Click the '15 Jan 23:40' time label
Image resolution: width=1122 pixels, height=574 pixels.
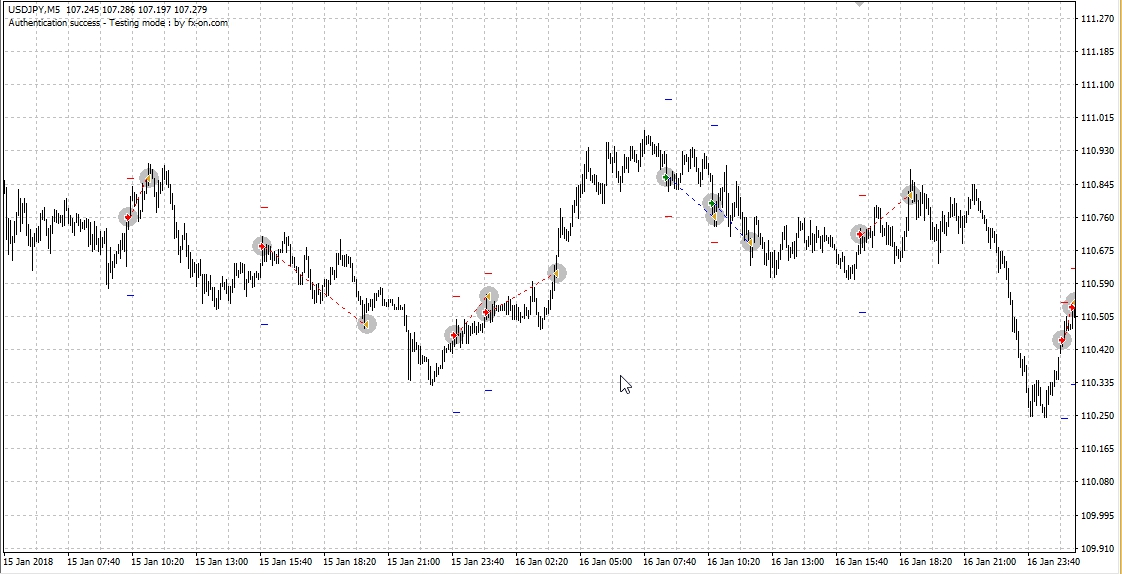coord(477,563)
